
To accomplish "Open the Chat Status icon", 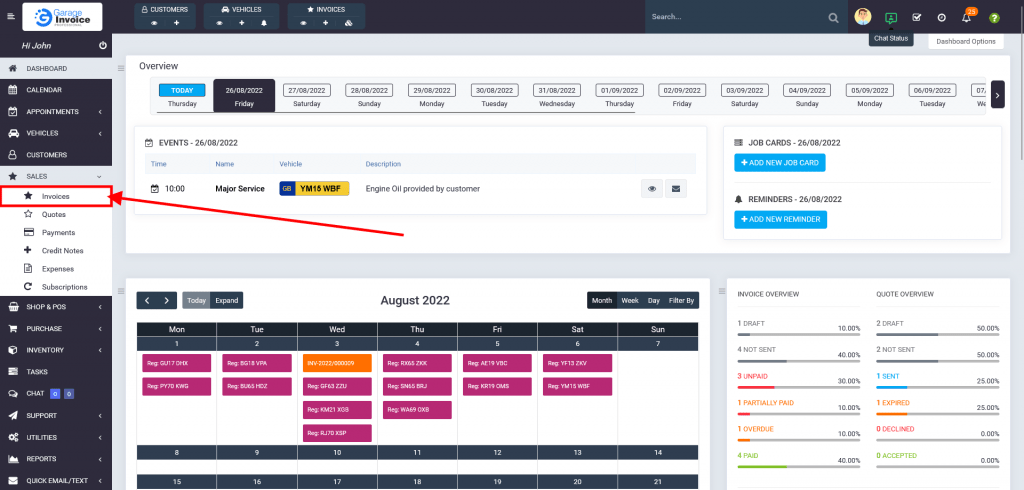I will [x=890, y=17].
